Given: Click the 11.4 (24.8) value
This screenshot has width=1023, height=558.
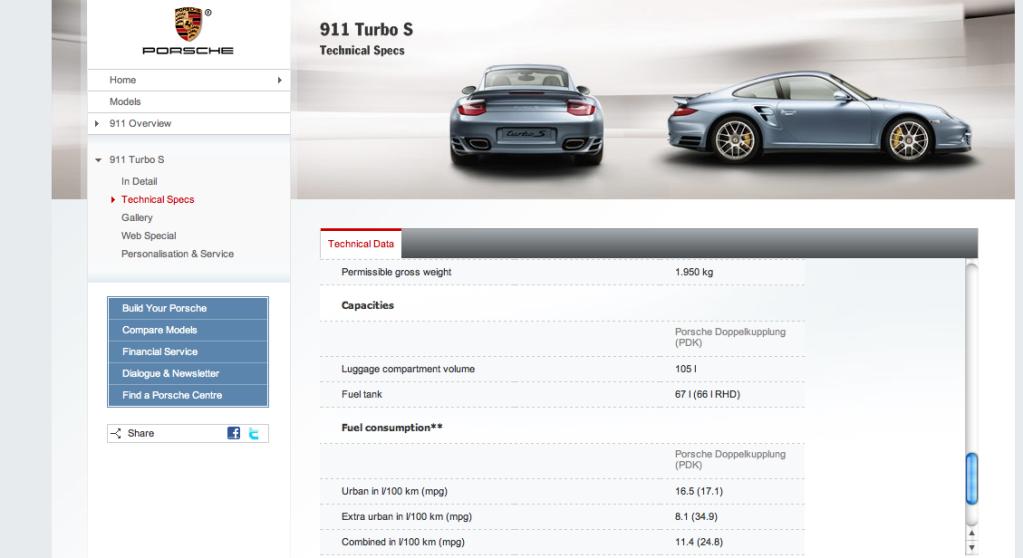Looking at the screenshot, I should coord(699,542).
